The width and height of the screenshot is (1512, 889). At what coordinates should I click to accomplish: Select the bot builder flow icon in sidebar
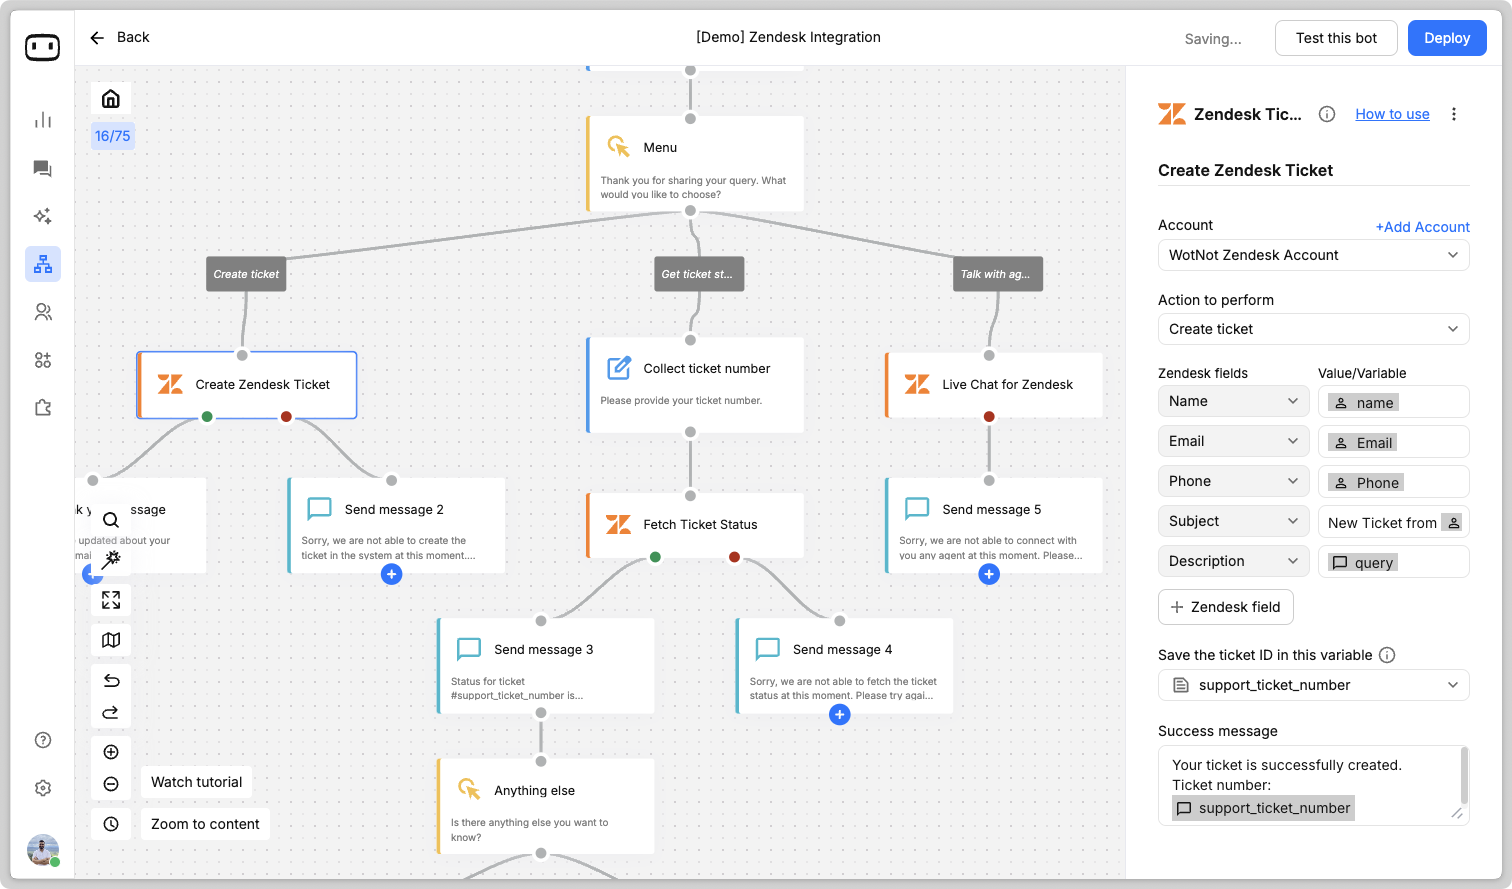pyautogui.click(x=43, y=264)
